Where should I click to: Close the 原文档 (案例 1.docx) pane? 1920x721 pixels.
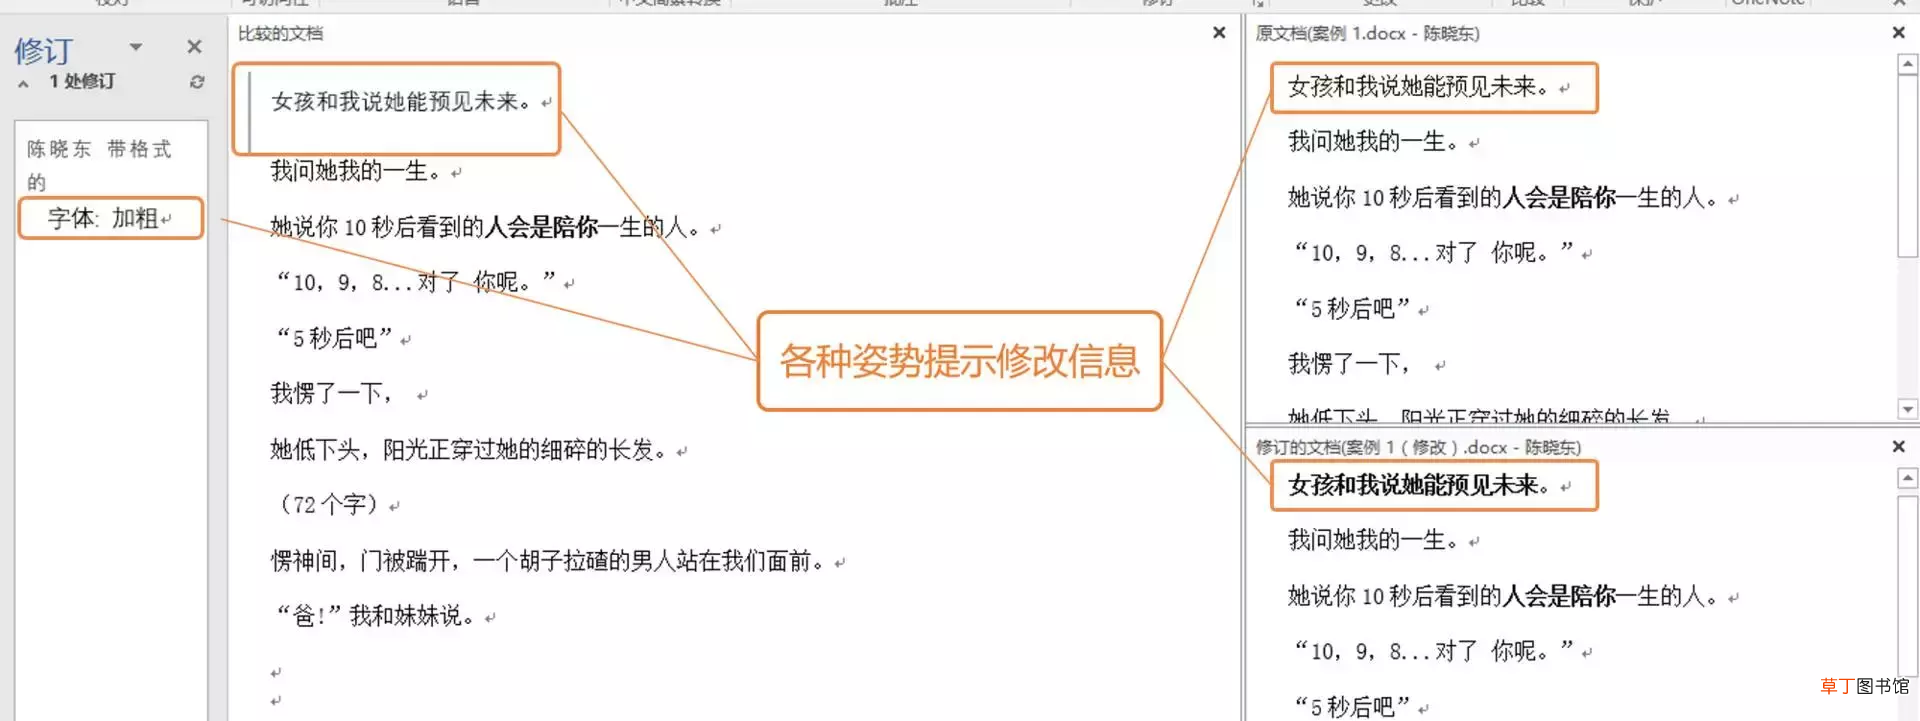pos(1899,33)
